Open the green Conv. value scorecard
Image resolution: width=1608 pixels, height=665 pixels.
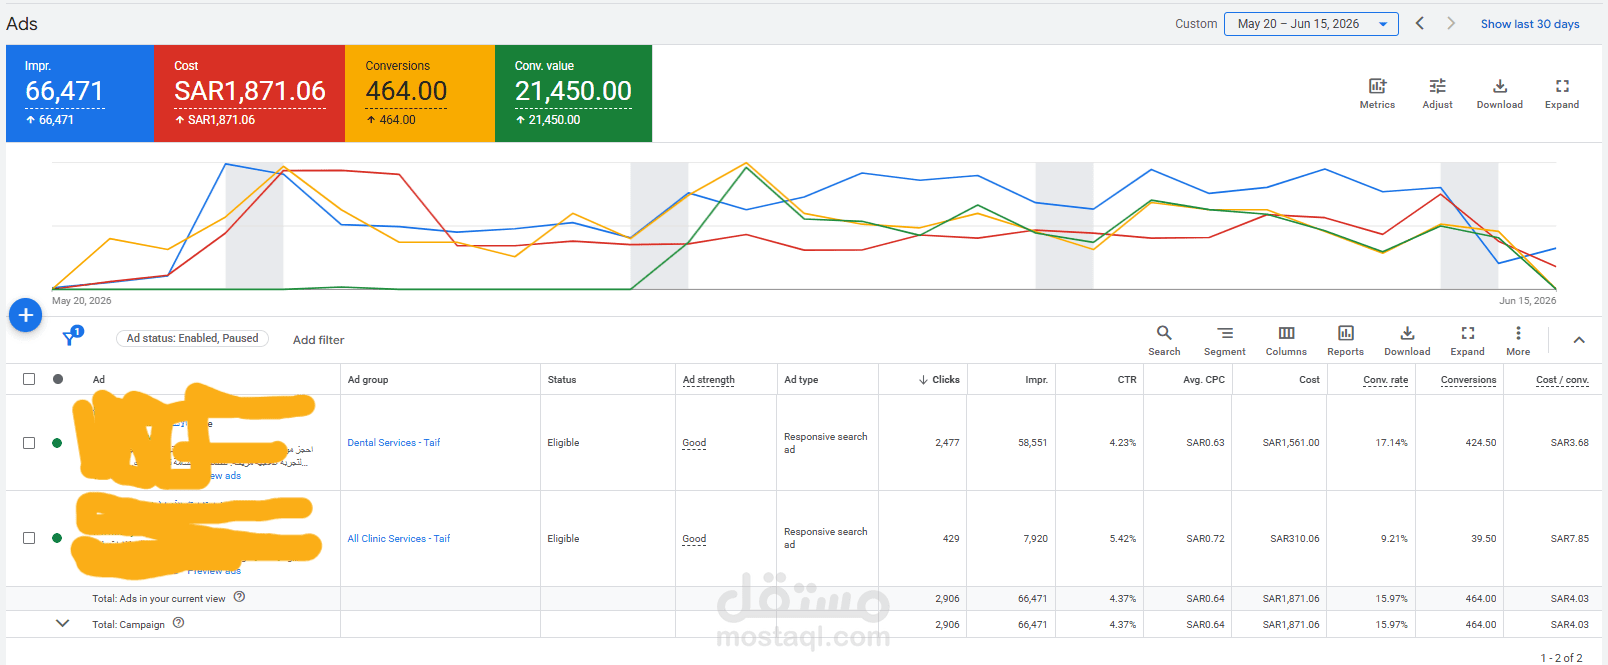point(573,93)
